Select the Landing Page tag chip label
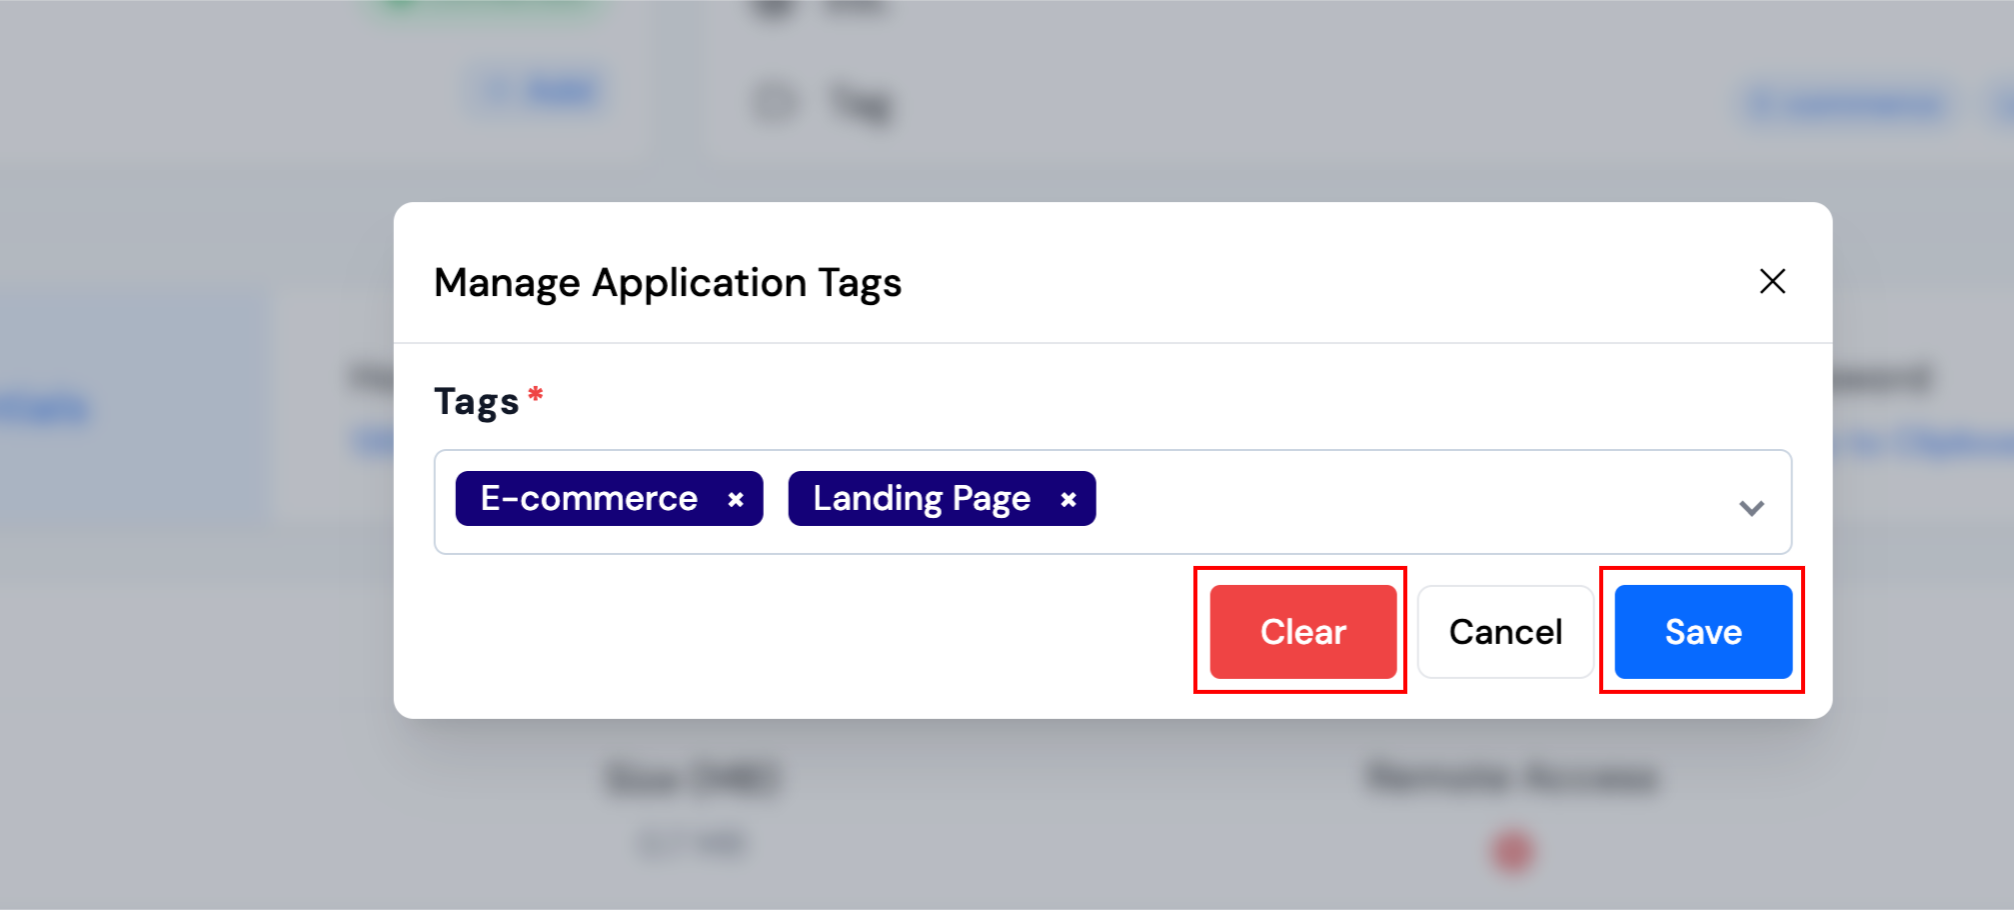Viewport: 2014px width, 910px height. [x=921, y=498]
